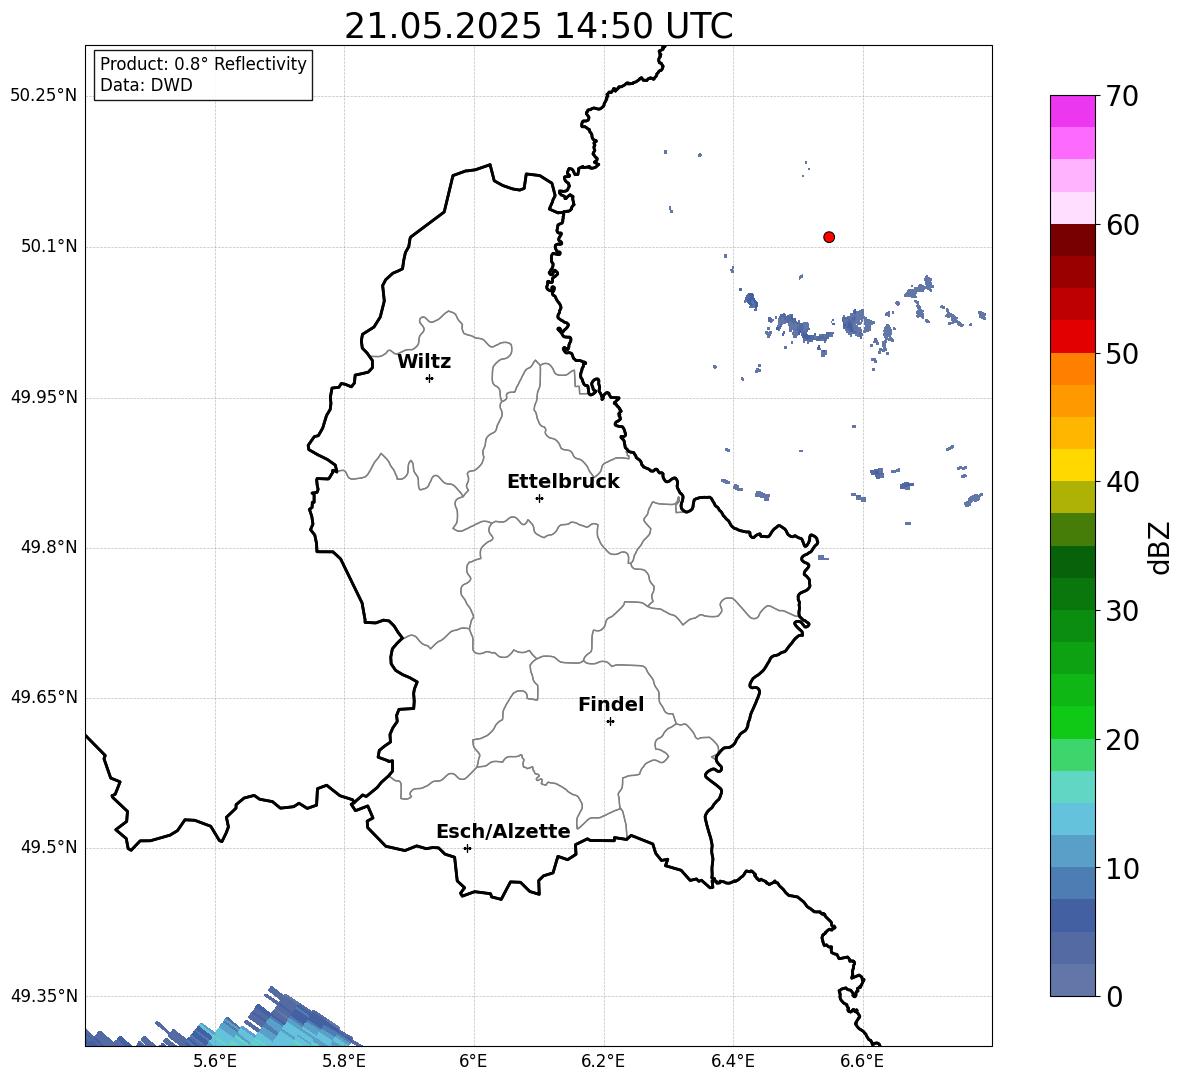
Task: Click the 50 tick on the colorbar
Action: (1122, 353)
